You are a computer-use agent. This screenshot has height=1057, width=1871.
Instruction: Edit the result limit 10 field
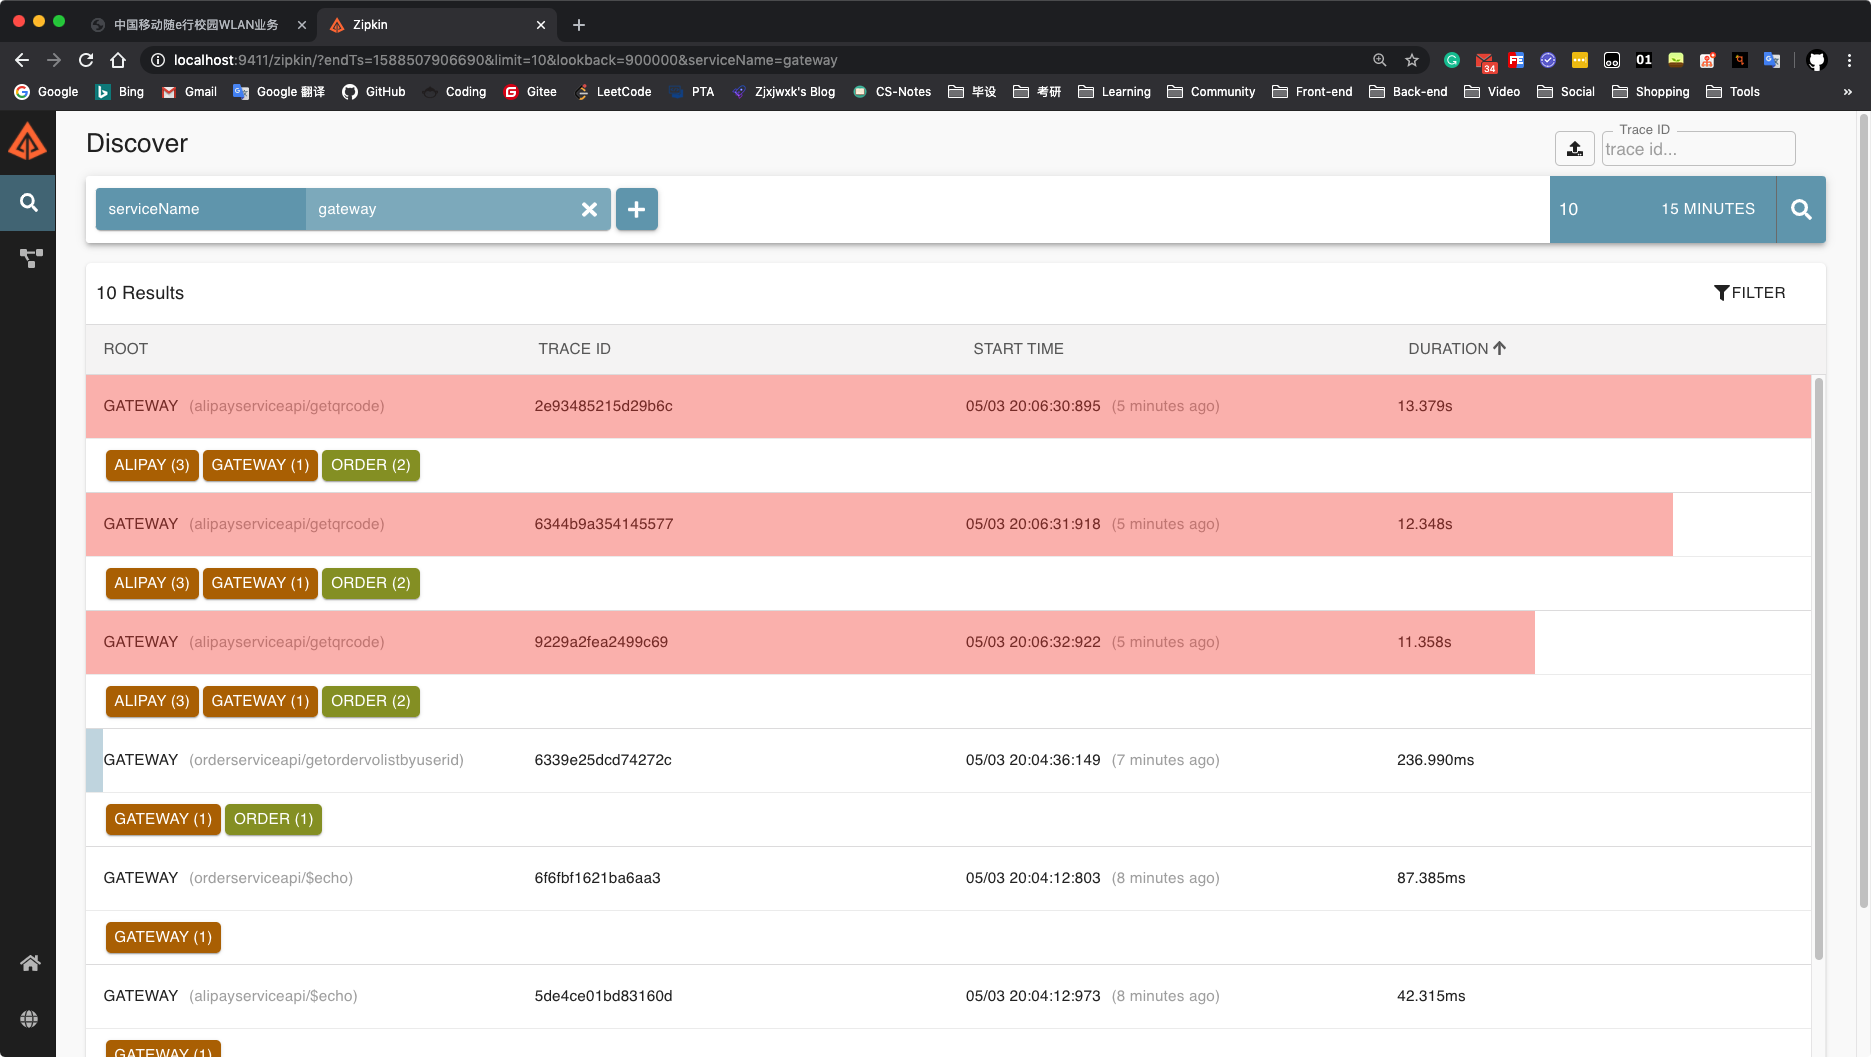tap(1595, 209)
